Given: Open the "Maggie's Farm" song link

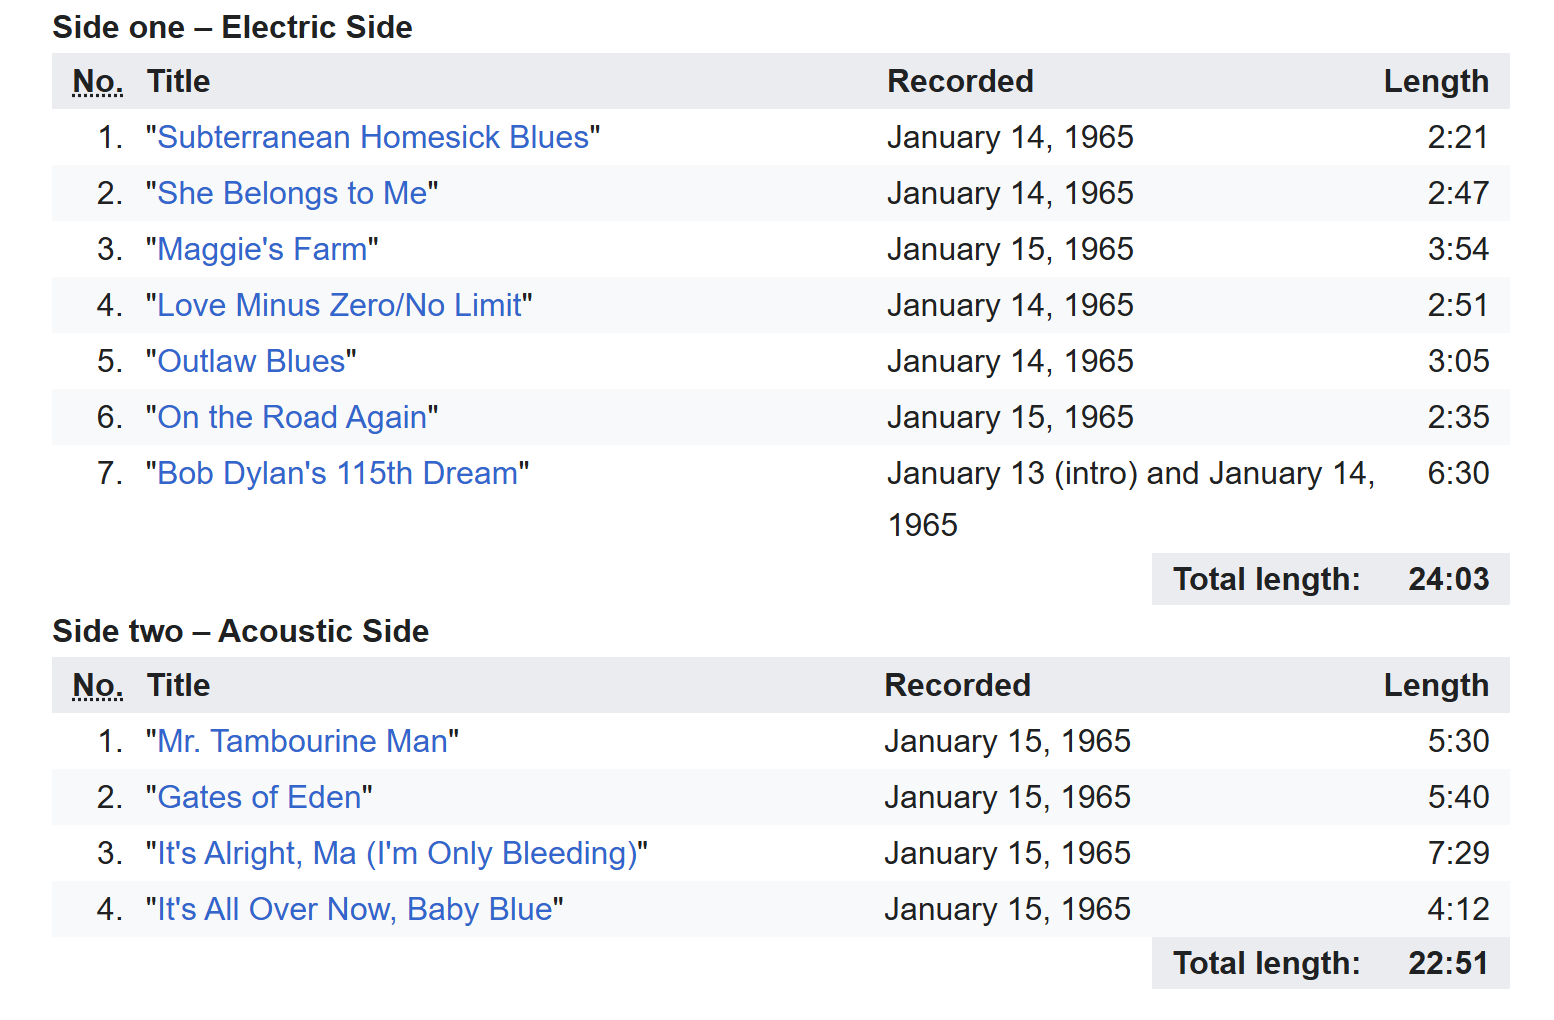Looking at the screenshot, I should (x=262, y=249).
